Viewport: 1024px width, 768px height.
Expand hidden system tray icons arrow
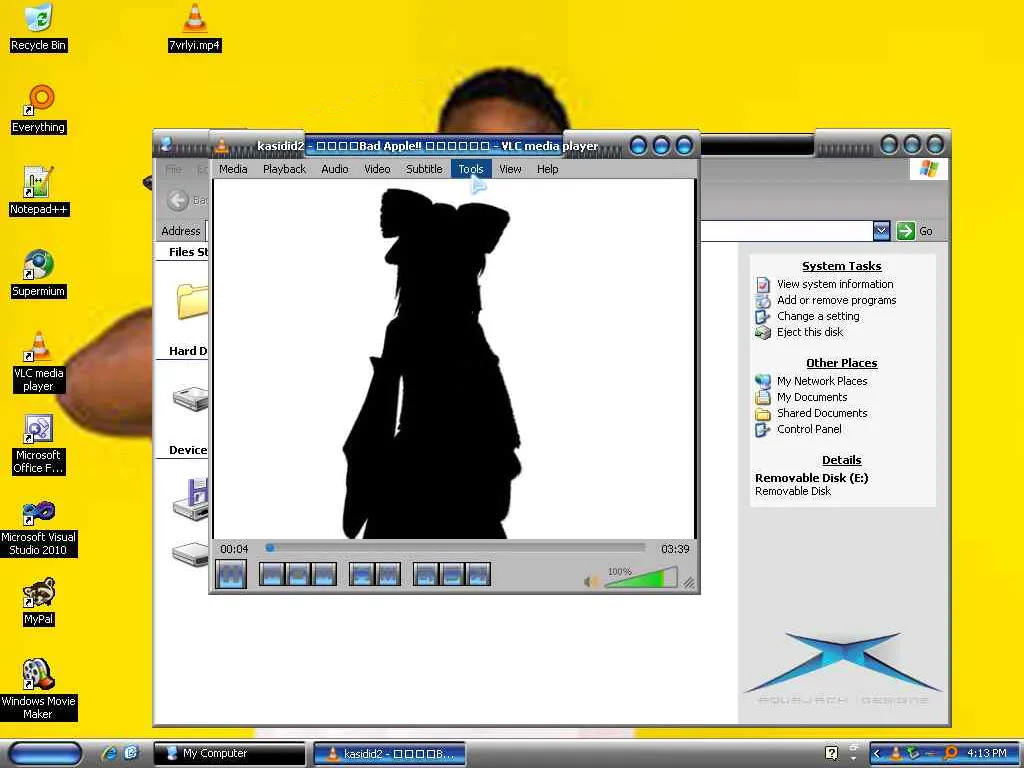pyautogui.click(x=877, y=754)
